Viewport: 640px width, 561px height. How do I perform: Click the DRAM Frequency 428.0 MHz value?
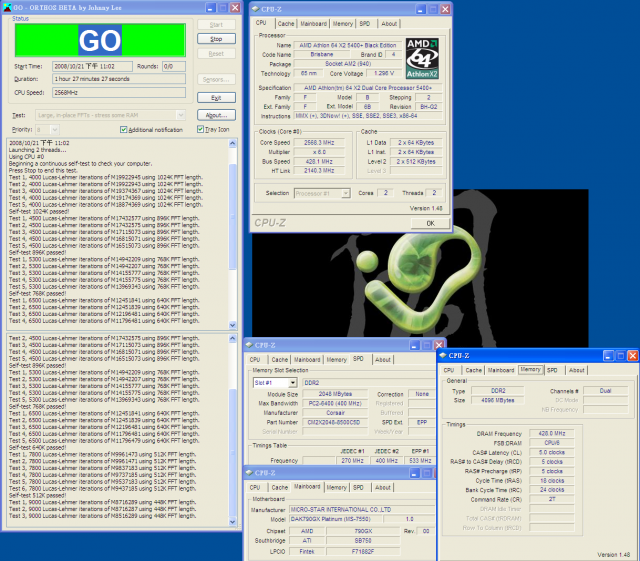click(552, 433)
